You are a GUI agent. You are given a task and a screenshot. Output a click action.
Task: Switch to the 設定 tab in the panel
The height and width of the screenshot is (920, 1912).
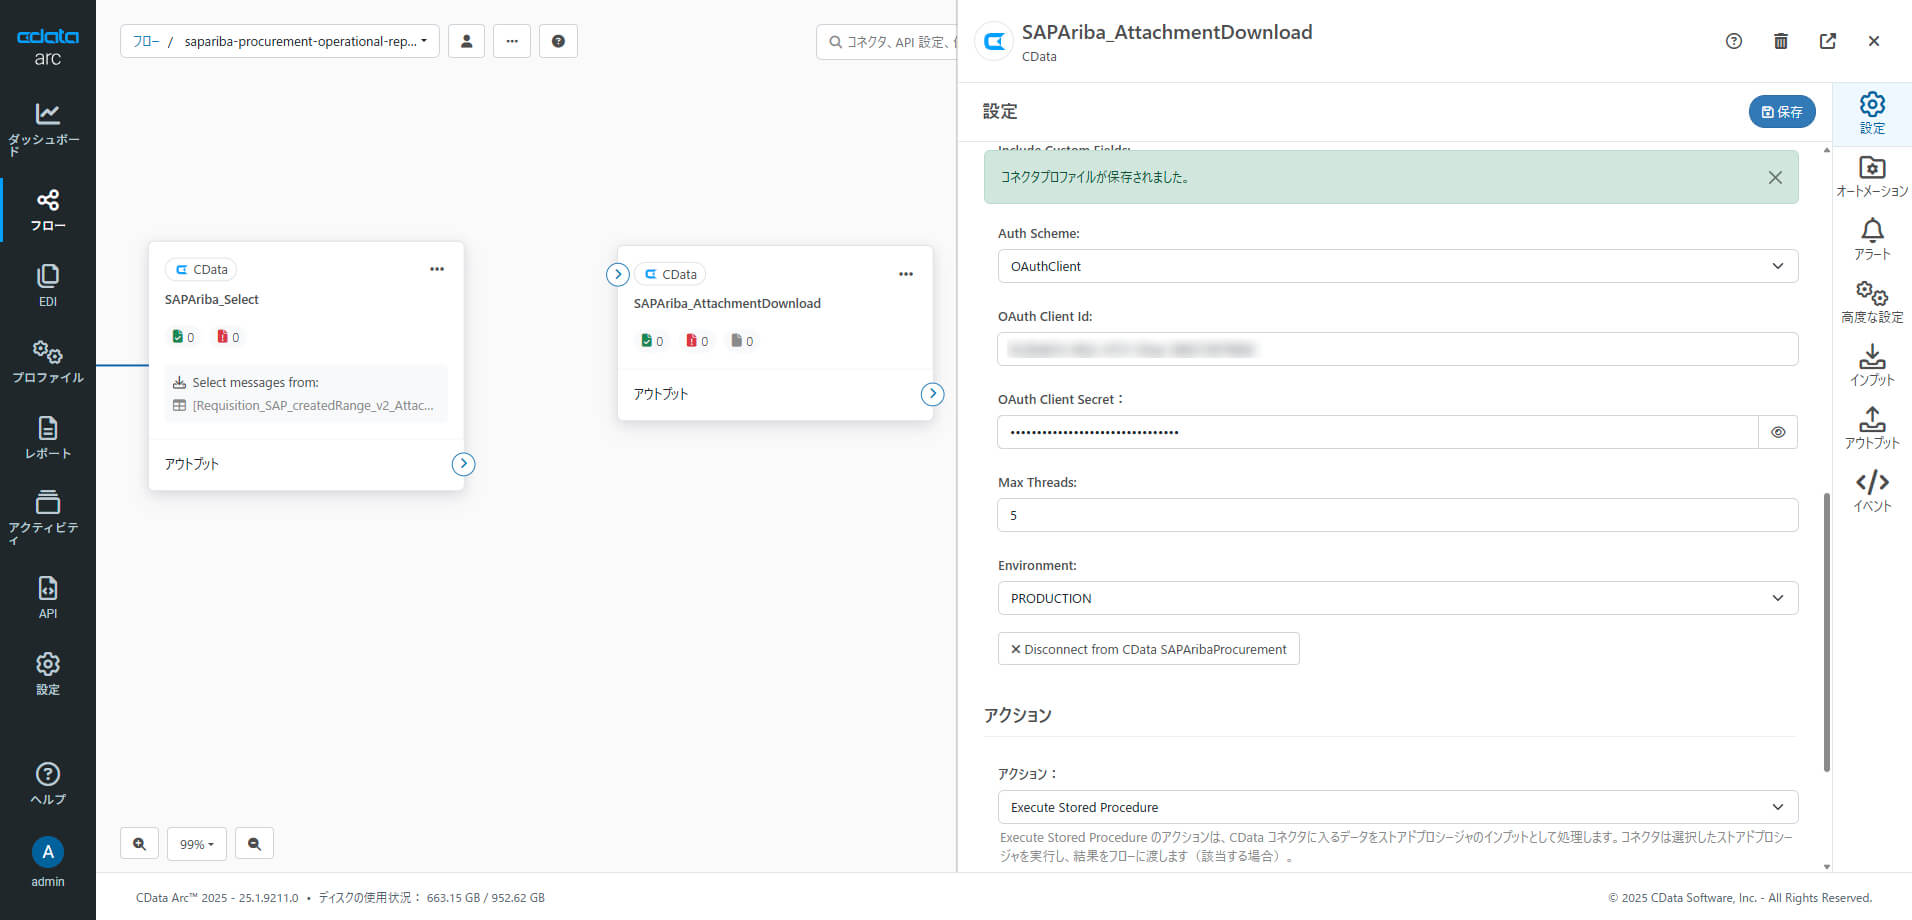1872,113
